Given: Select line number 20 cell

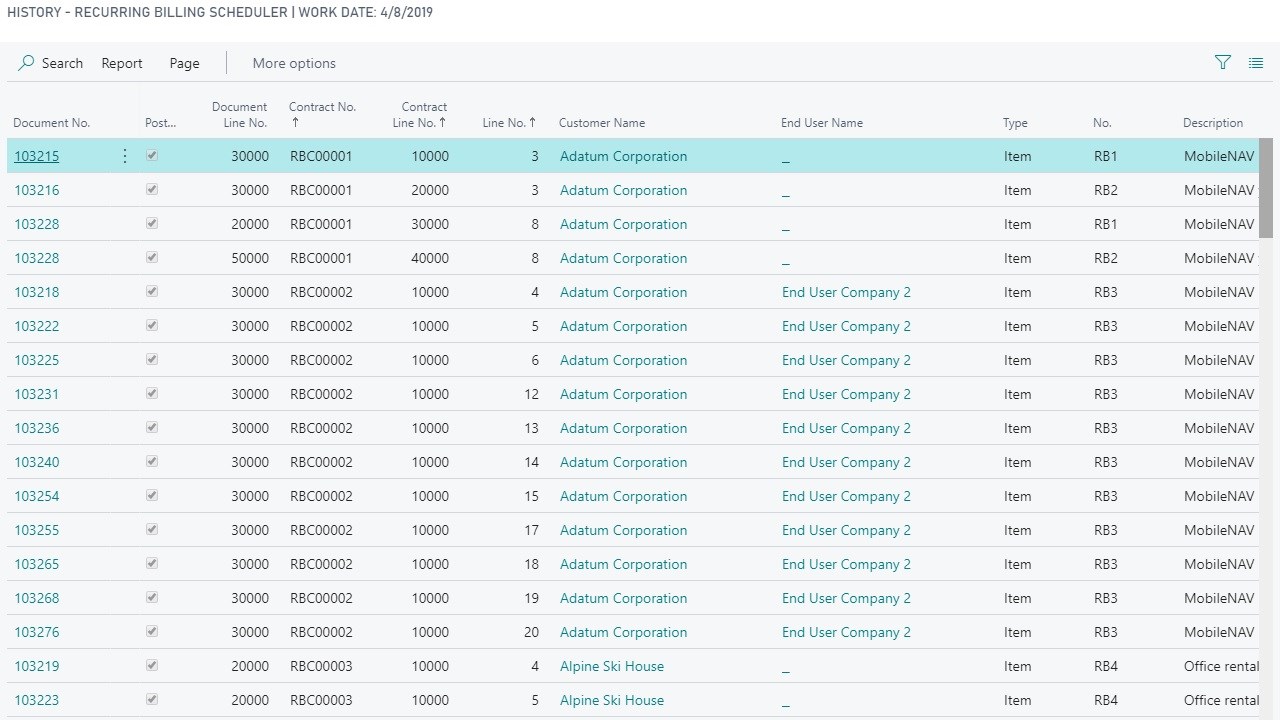Looking at the screenshot, I should [x=531, y=632].
